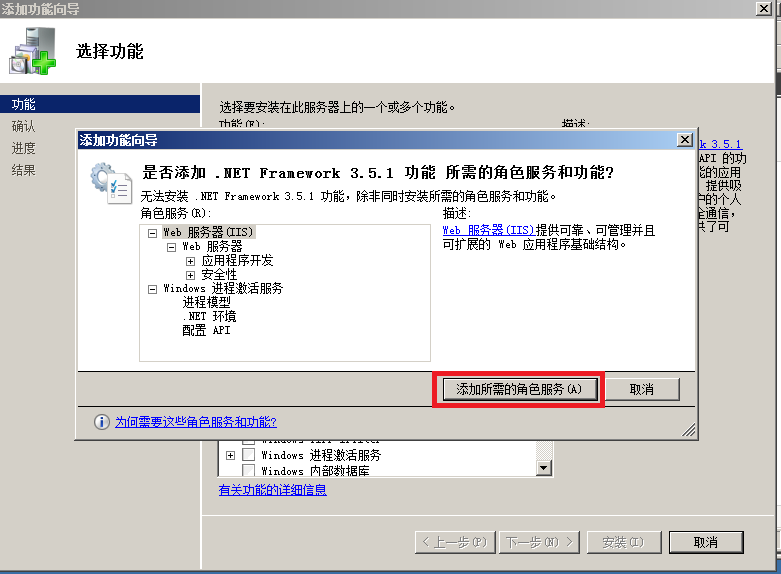Image resolution: width=781 pixels, height=574 pixels.
Task: Click the blue info icon beside help link
Action: (102, 422)
